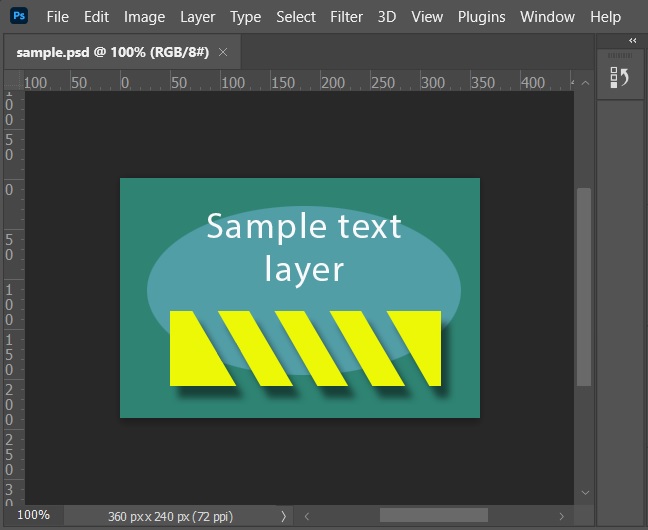Viewport: 648px width, 530px height.
Task: Click the vertical scrollbar down arrow
Action: coord(584,493)
